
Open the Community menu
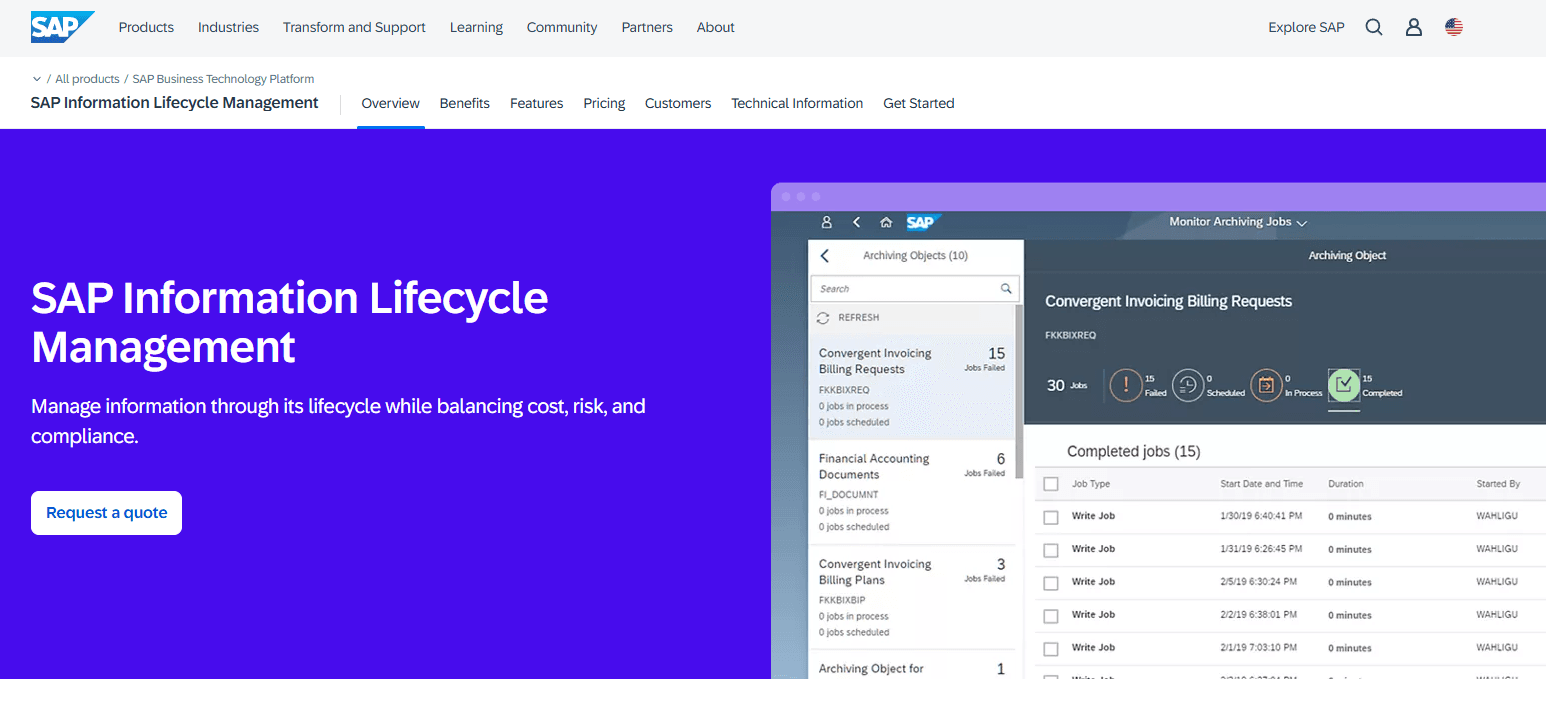pos(562,28)
